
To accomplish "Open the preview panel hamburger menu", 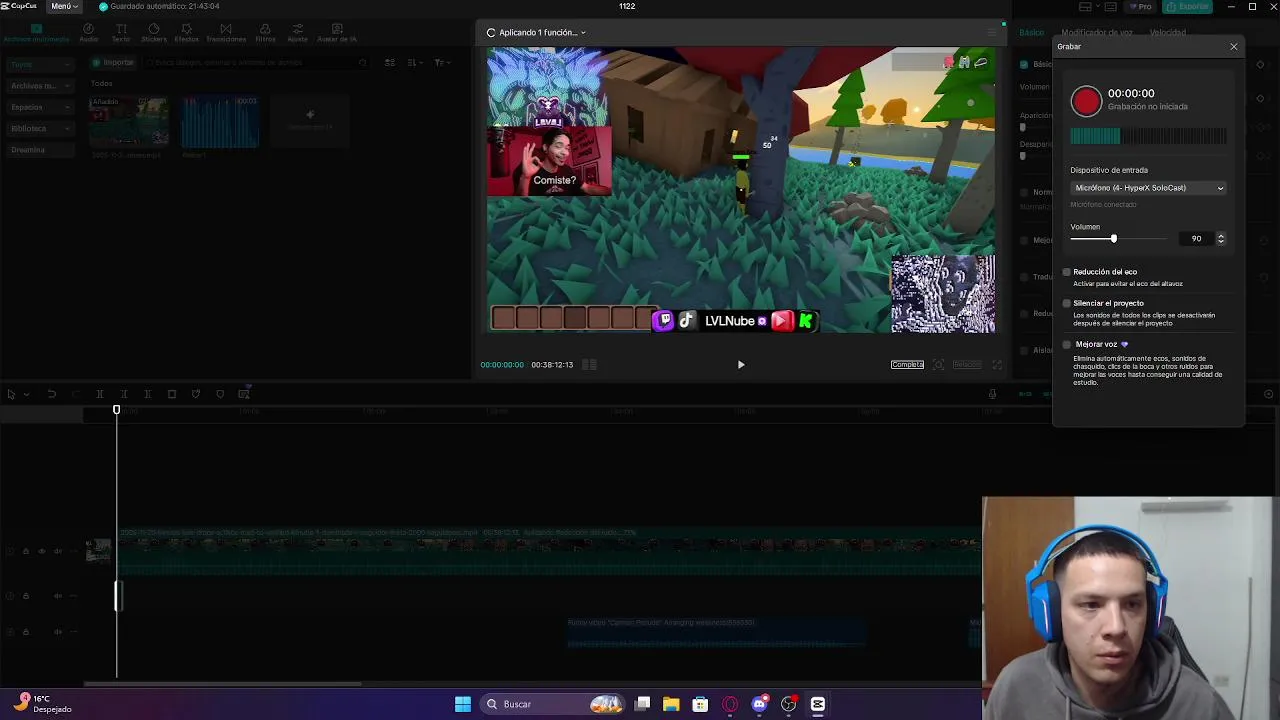I will click(x=992, y=33).
